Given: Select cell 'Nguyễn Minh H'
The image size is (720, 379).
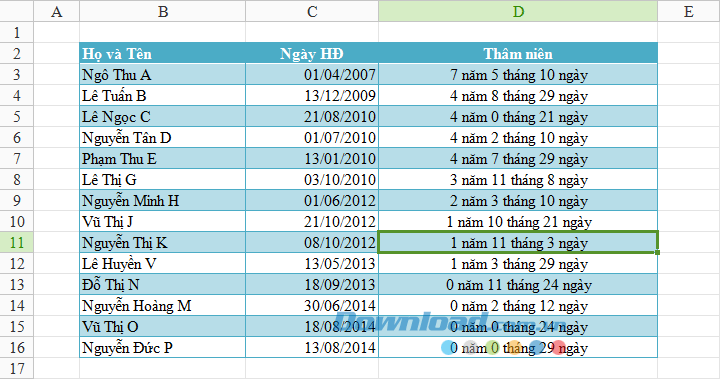Looking at the screenshot, I should tap(163, 200).
